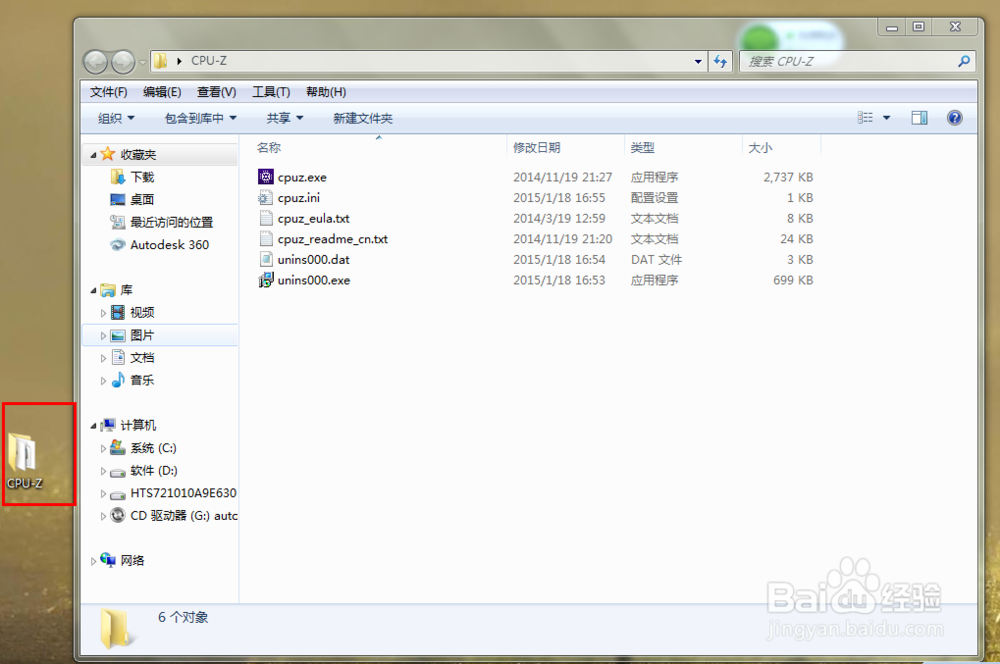The width and height of the screenshot is (1000, 664).
Task: Expand the 网络 node
Action: [93, 561]
